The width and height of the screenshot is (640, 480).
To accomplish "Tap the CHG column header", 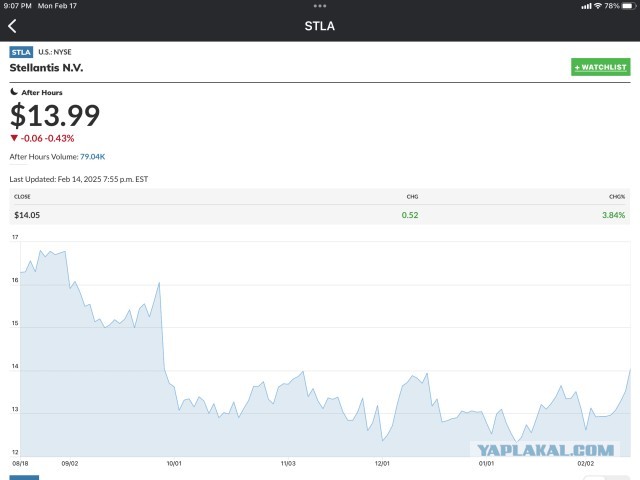I will click(x=412, y=197).
